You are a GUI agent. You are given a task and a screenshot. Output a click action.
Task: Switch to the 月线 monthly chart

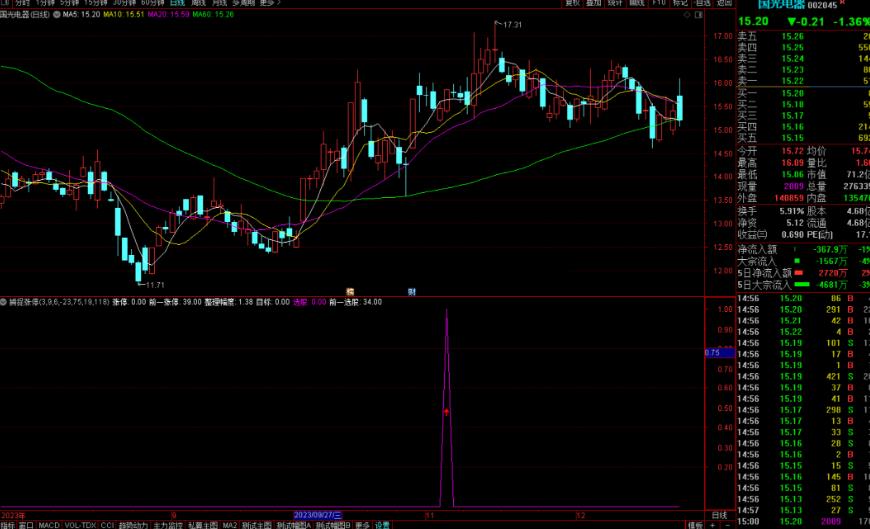tap(219, 3)
